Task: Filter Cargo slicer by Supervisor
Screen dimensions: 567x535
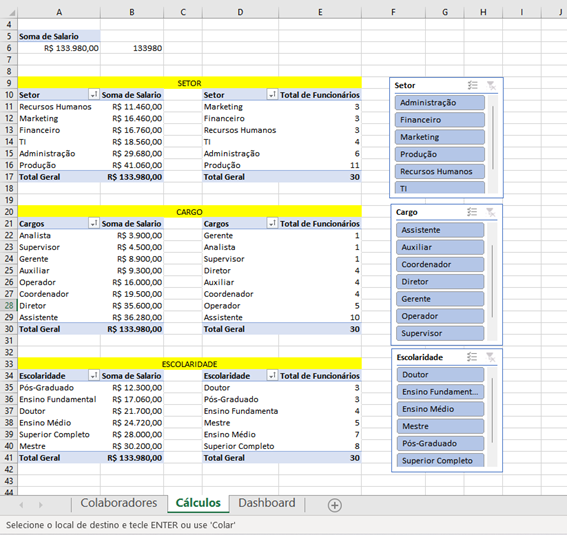Action: [x=440, y=333]
